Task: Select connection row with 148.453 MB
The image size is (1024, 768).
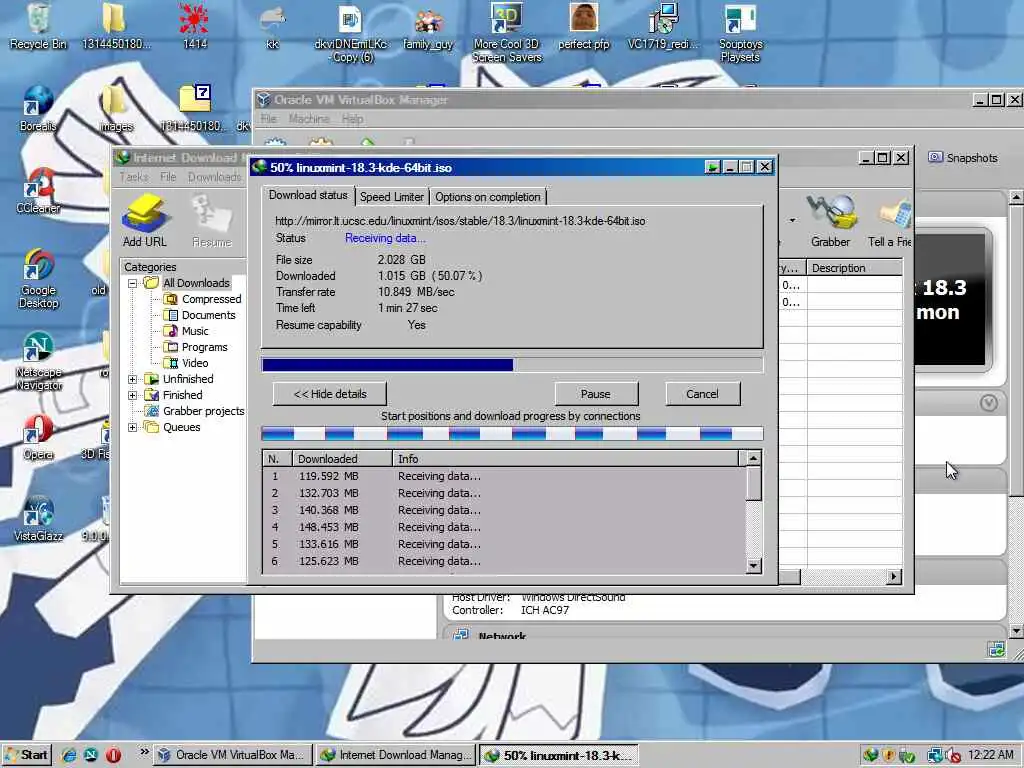Action: (504, 527)
